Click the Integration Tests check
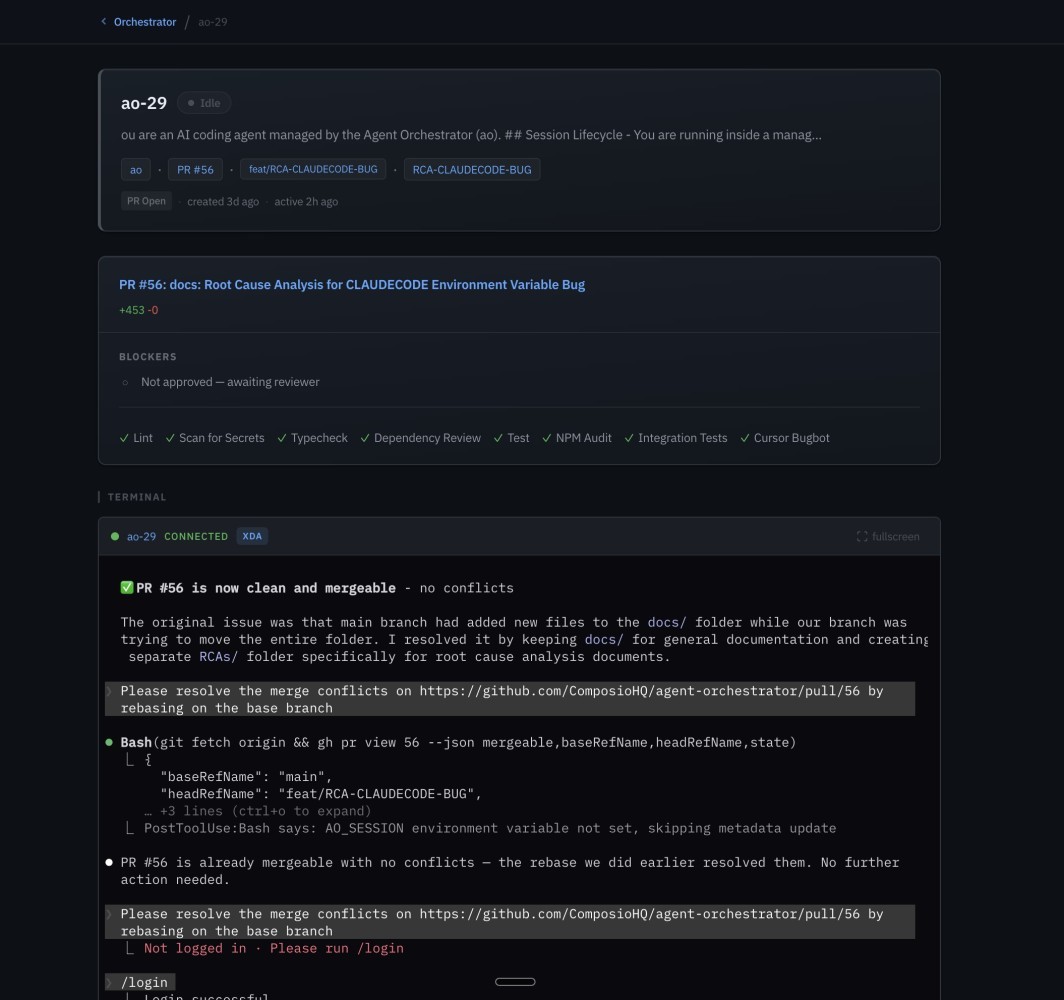The width and height of the screenshot is (1064, 1000). pyautogui.click(x=676, y=438)
